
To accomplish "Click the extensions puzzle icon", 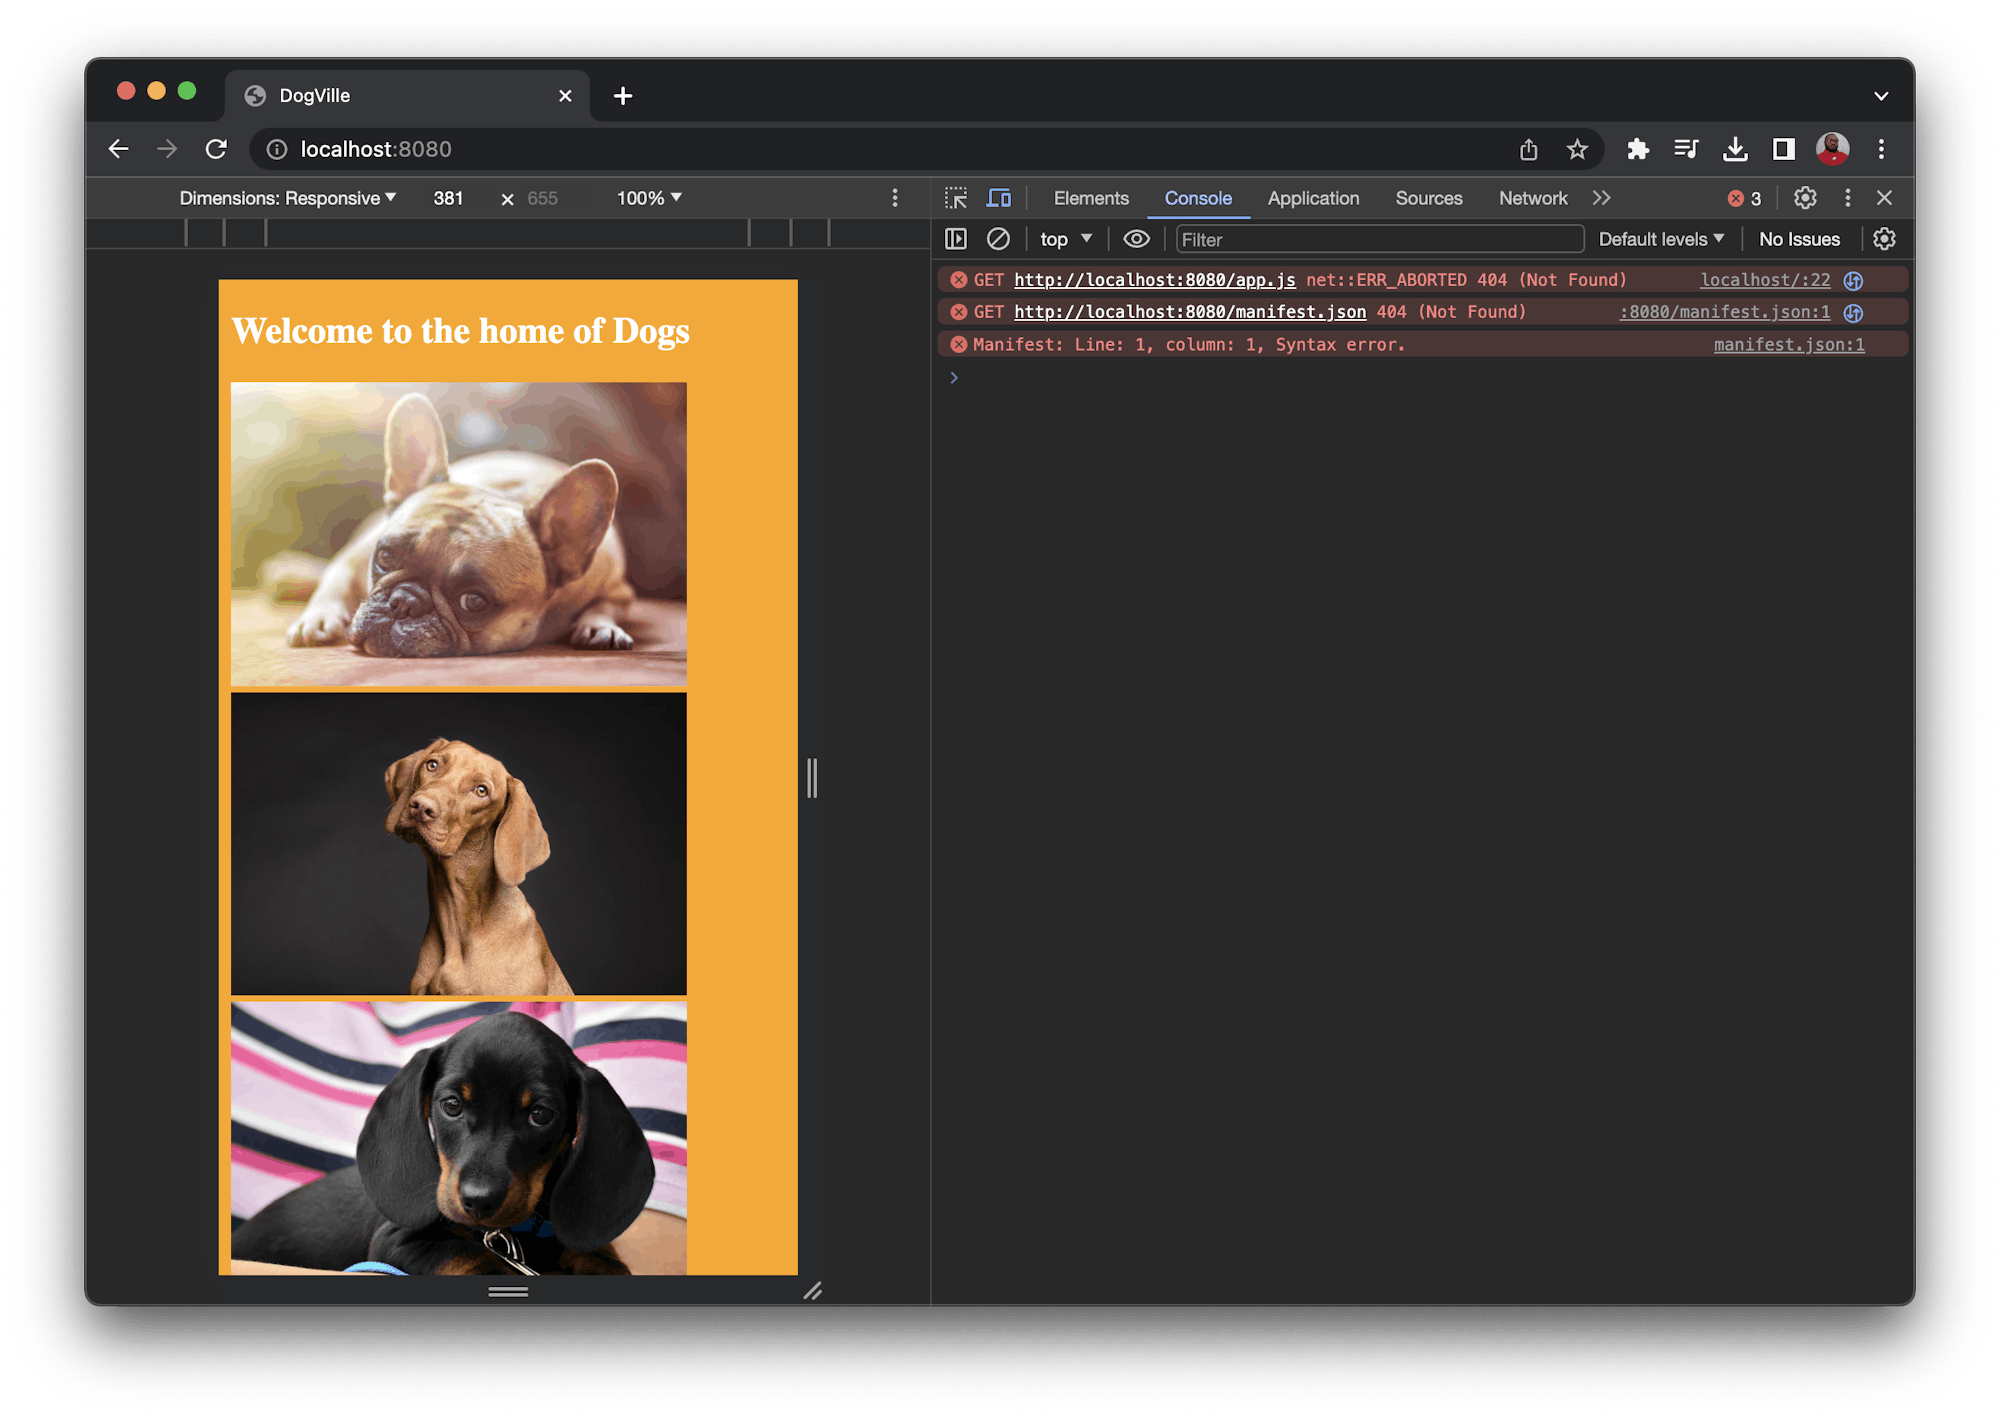I will [x=1638, y=149].
